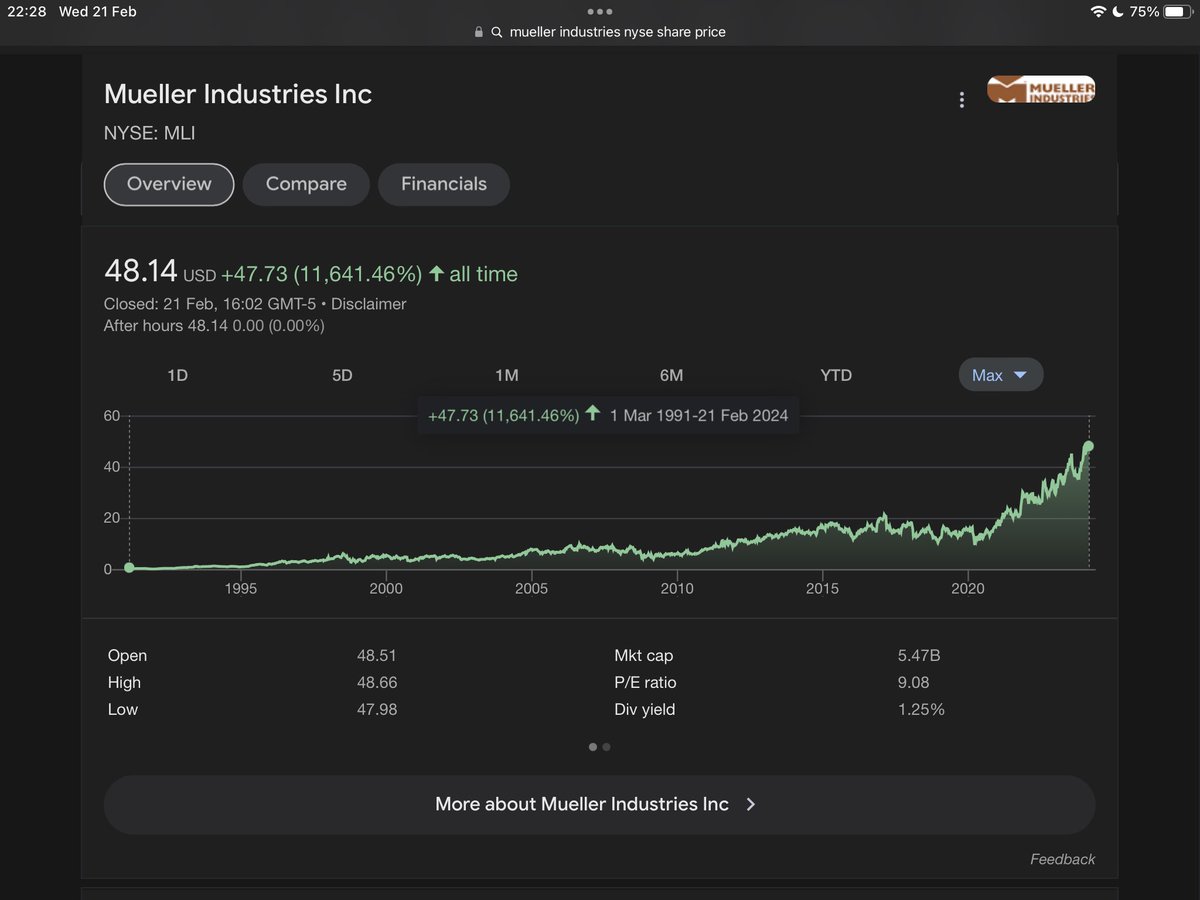Screen dimensions: 1200x900
Task: Tap the Mkt cap label
Action: (x=644, y=656)
